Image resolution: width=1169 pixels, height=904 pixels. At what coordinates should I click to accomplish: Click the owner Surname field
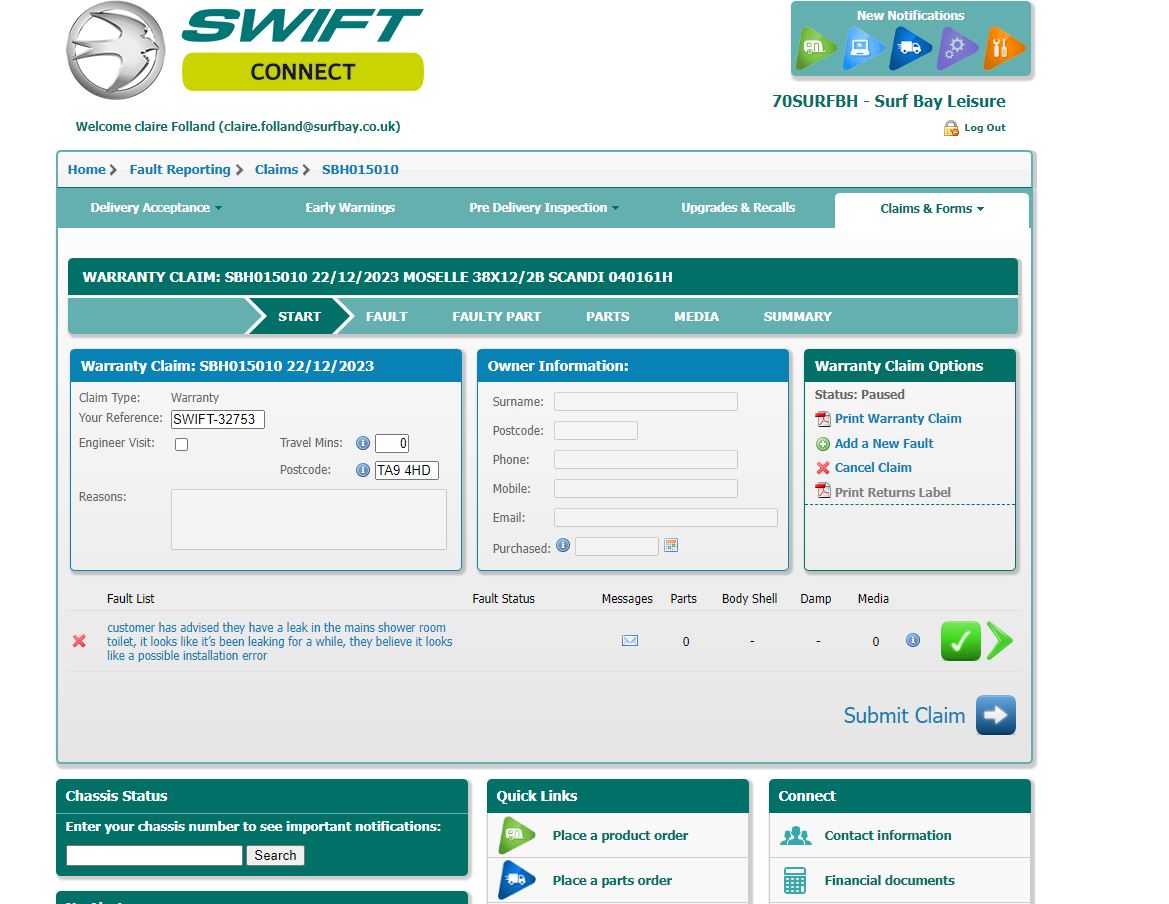pyautogui.click(x=646, y=402)
